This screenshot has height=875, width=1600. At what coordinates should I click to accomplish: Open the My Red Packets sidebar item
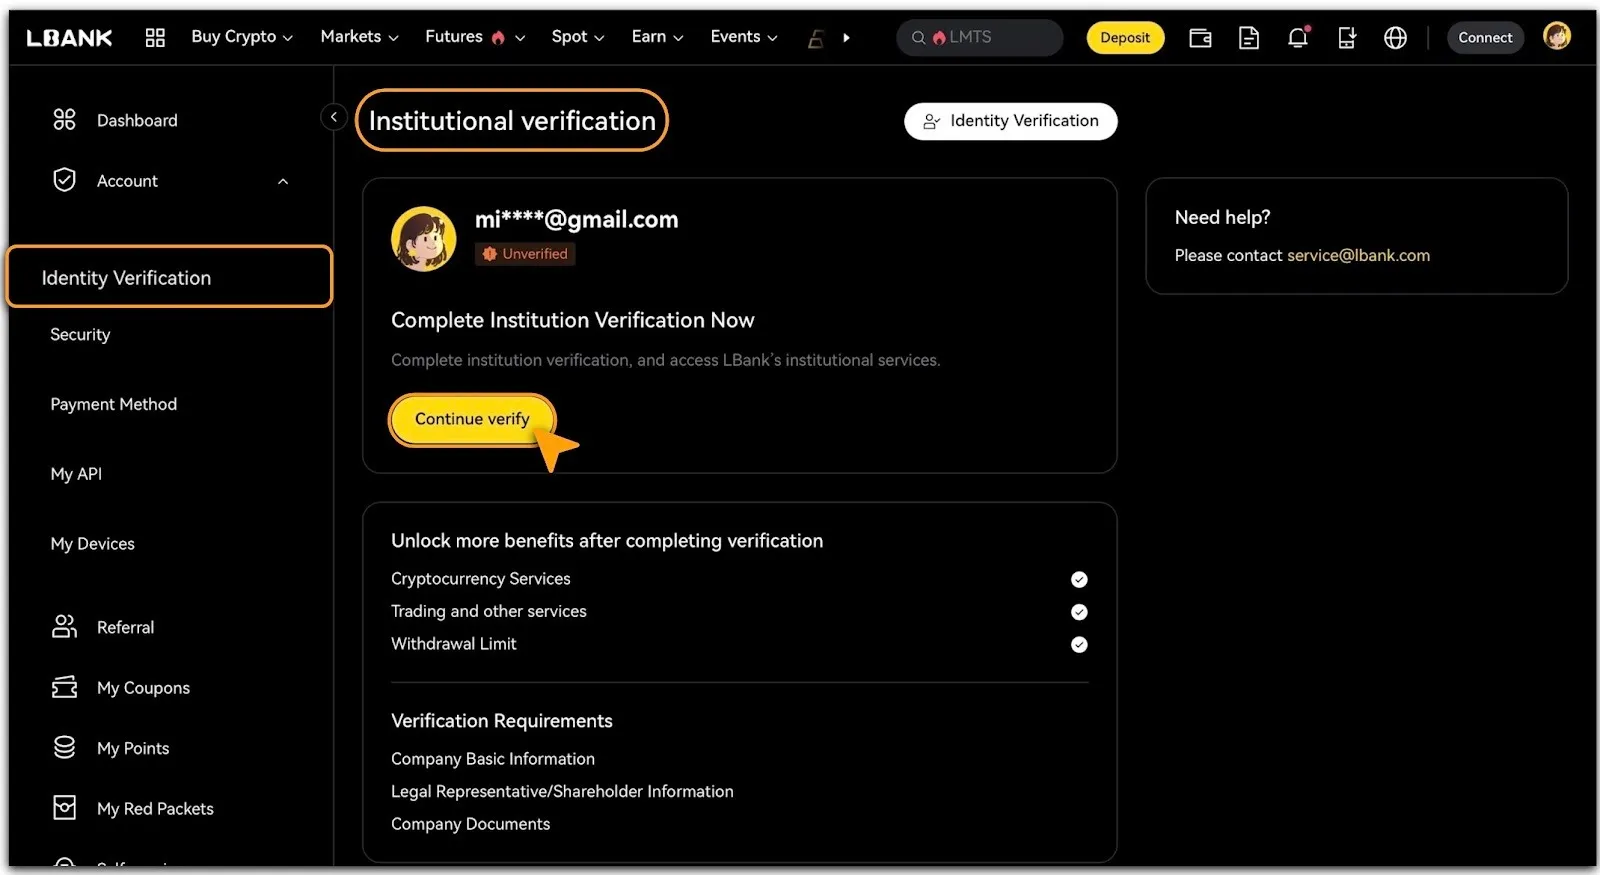pyautogui.click(x=155, y=808)
